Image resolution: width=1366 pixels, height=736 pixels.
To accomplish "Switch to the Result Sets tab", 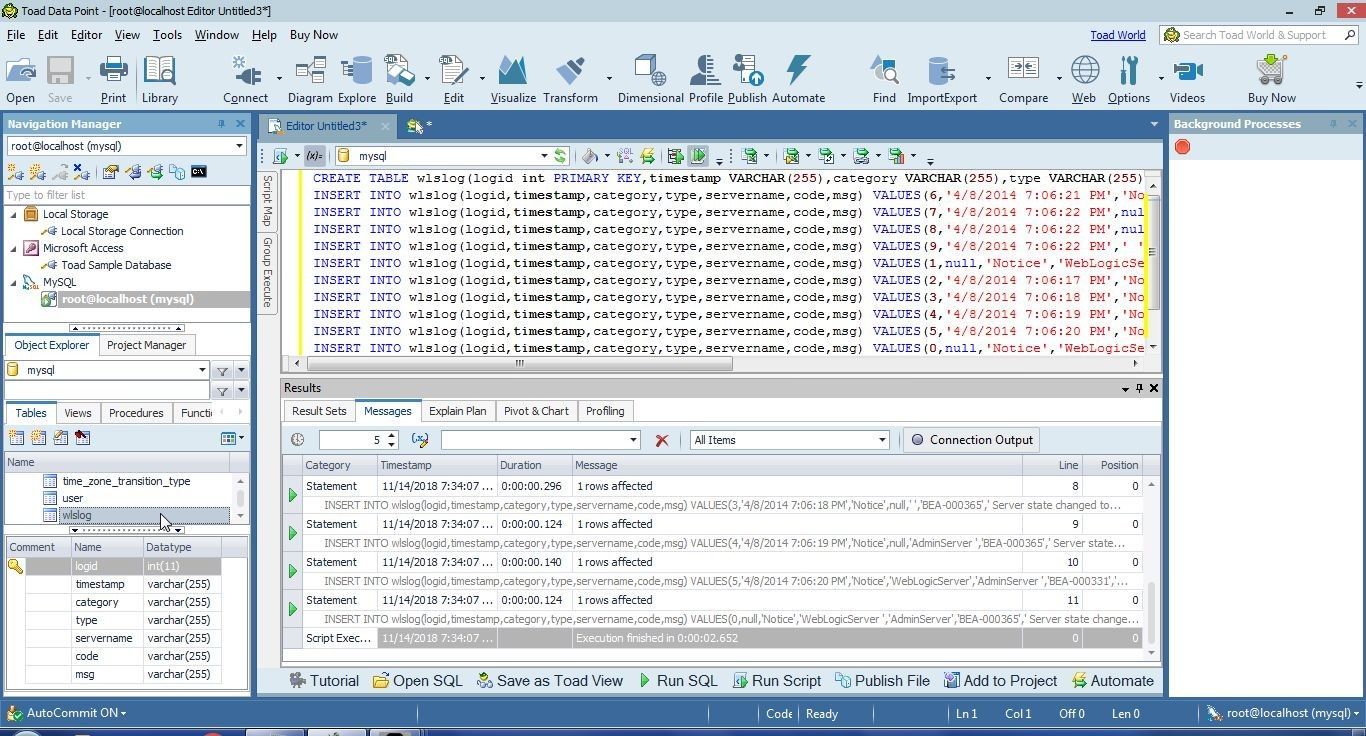I will tap(319, 411).
